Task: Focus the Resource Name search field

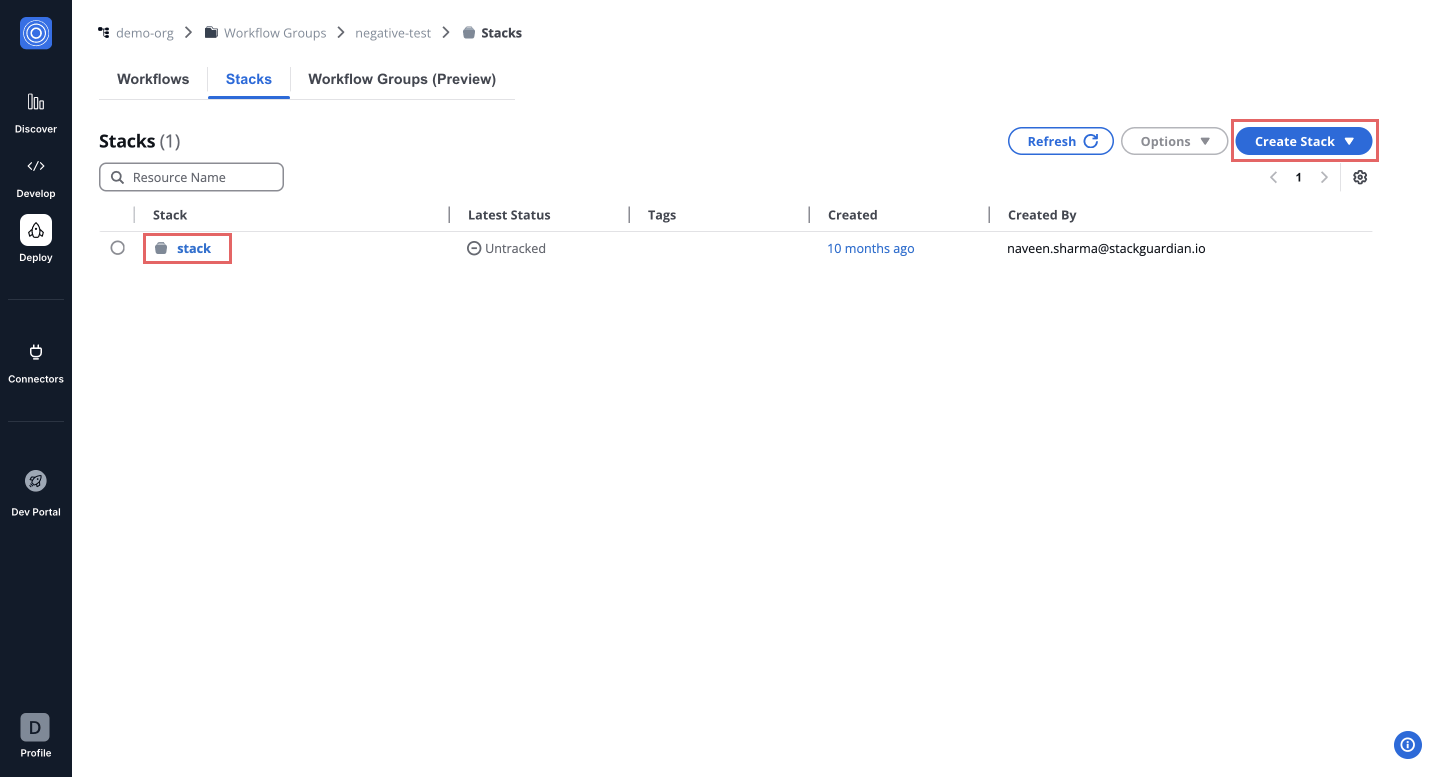Action: pyautogui.click(x=191, y=177)
